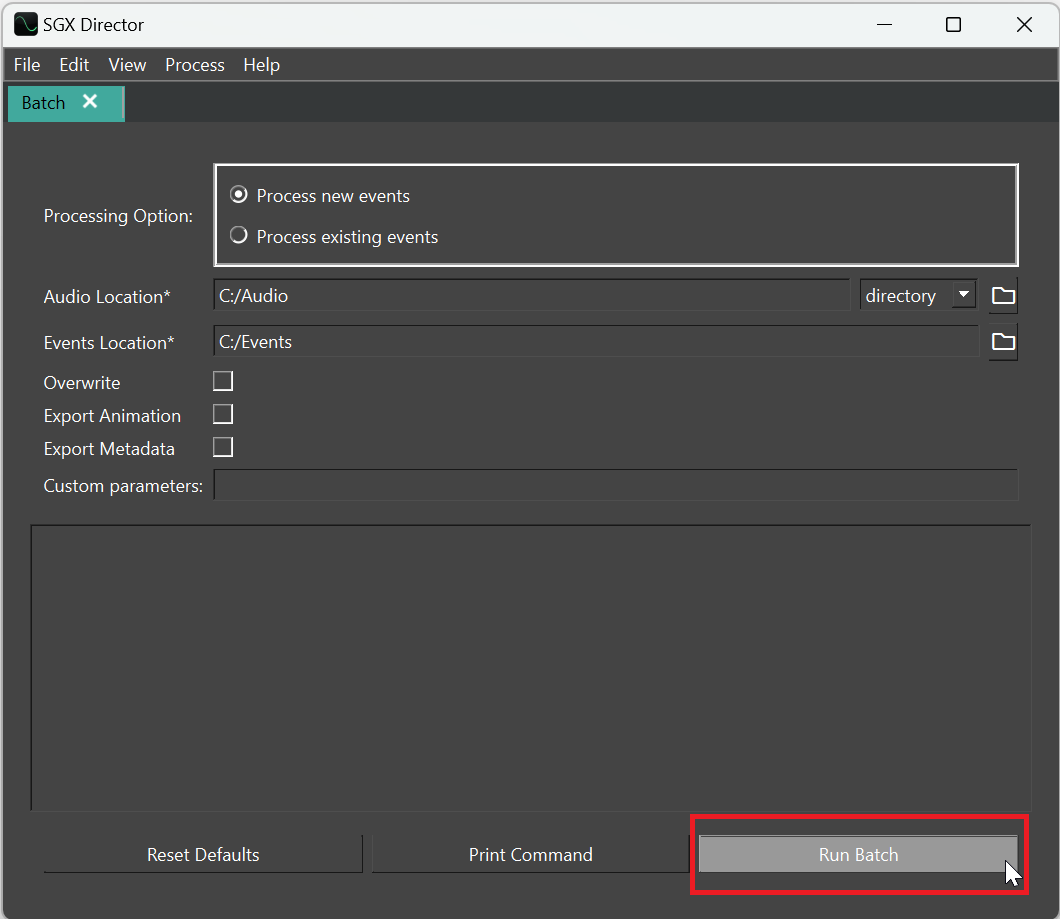Click the Events Location folder browse icon

tap(1003, 342)
